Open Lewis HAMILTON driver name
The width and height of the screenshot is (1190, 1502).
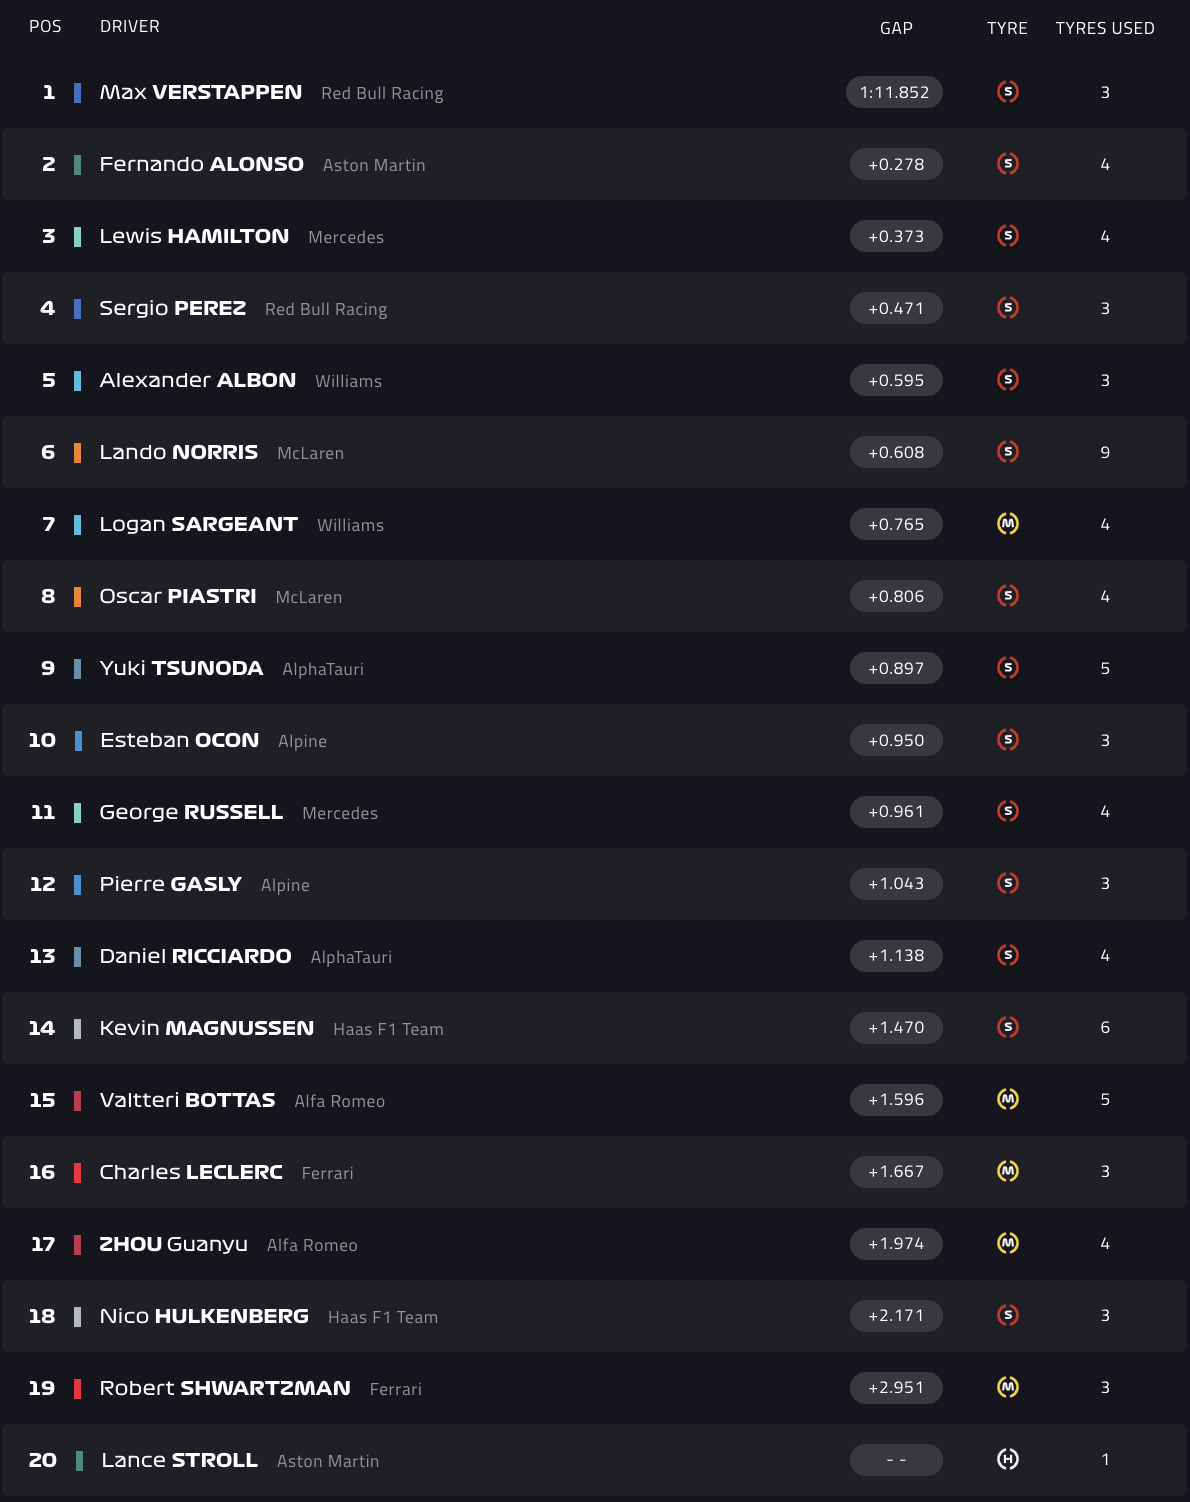click(194, 236)
